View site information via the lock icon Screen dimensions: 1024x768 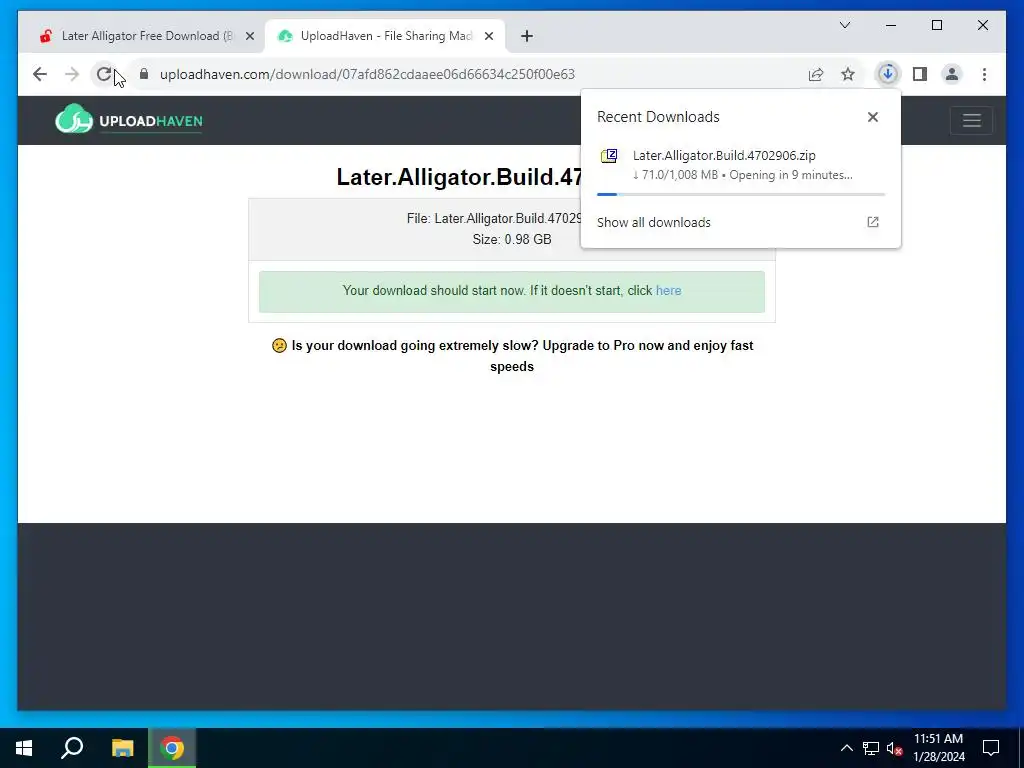(x=144, y=74)
